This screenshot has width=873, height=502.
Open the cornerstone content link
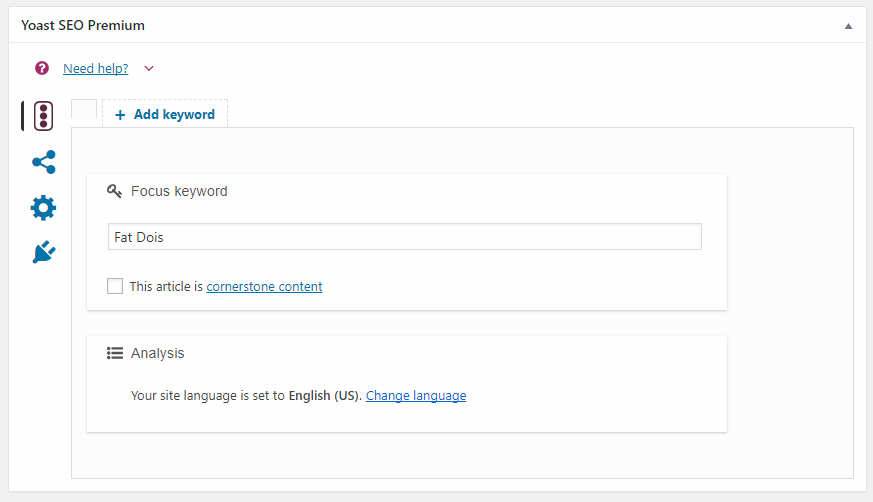click(264, 286)
